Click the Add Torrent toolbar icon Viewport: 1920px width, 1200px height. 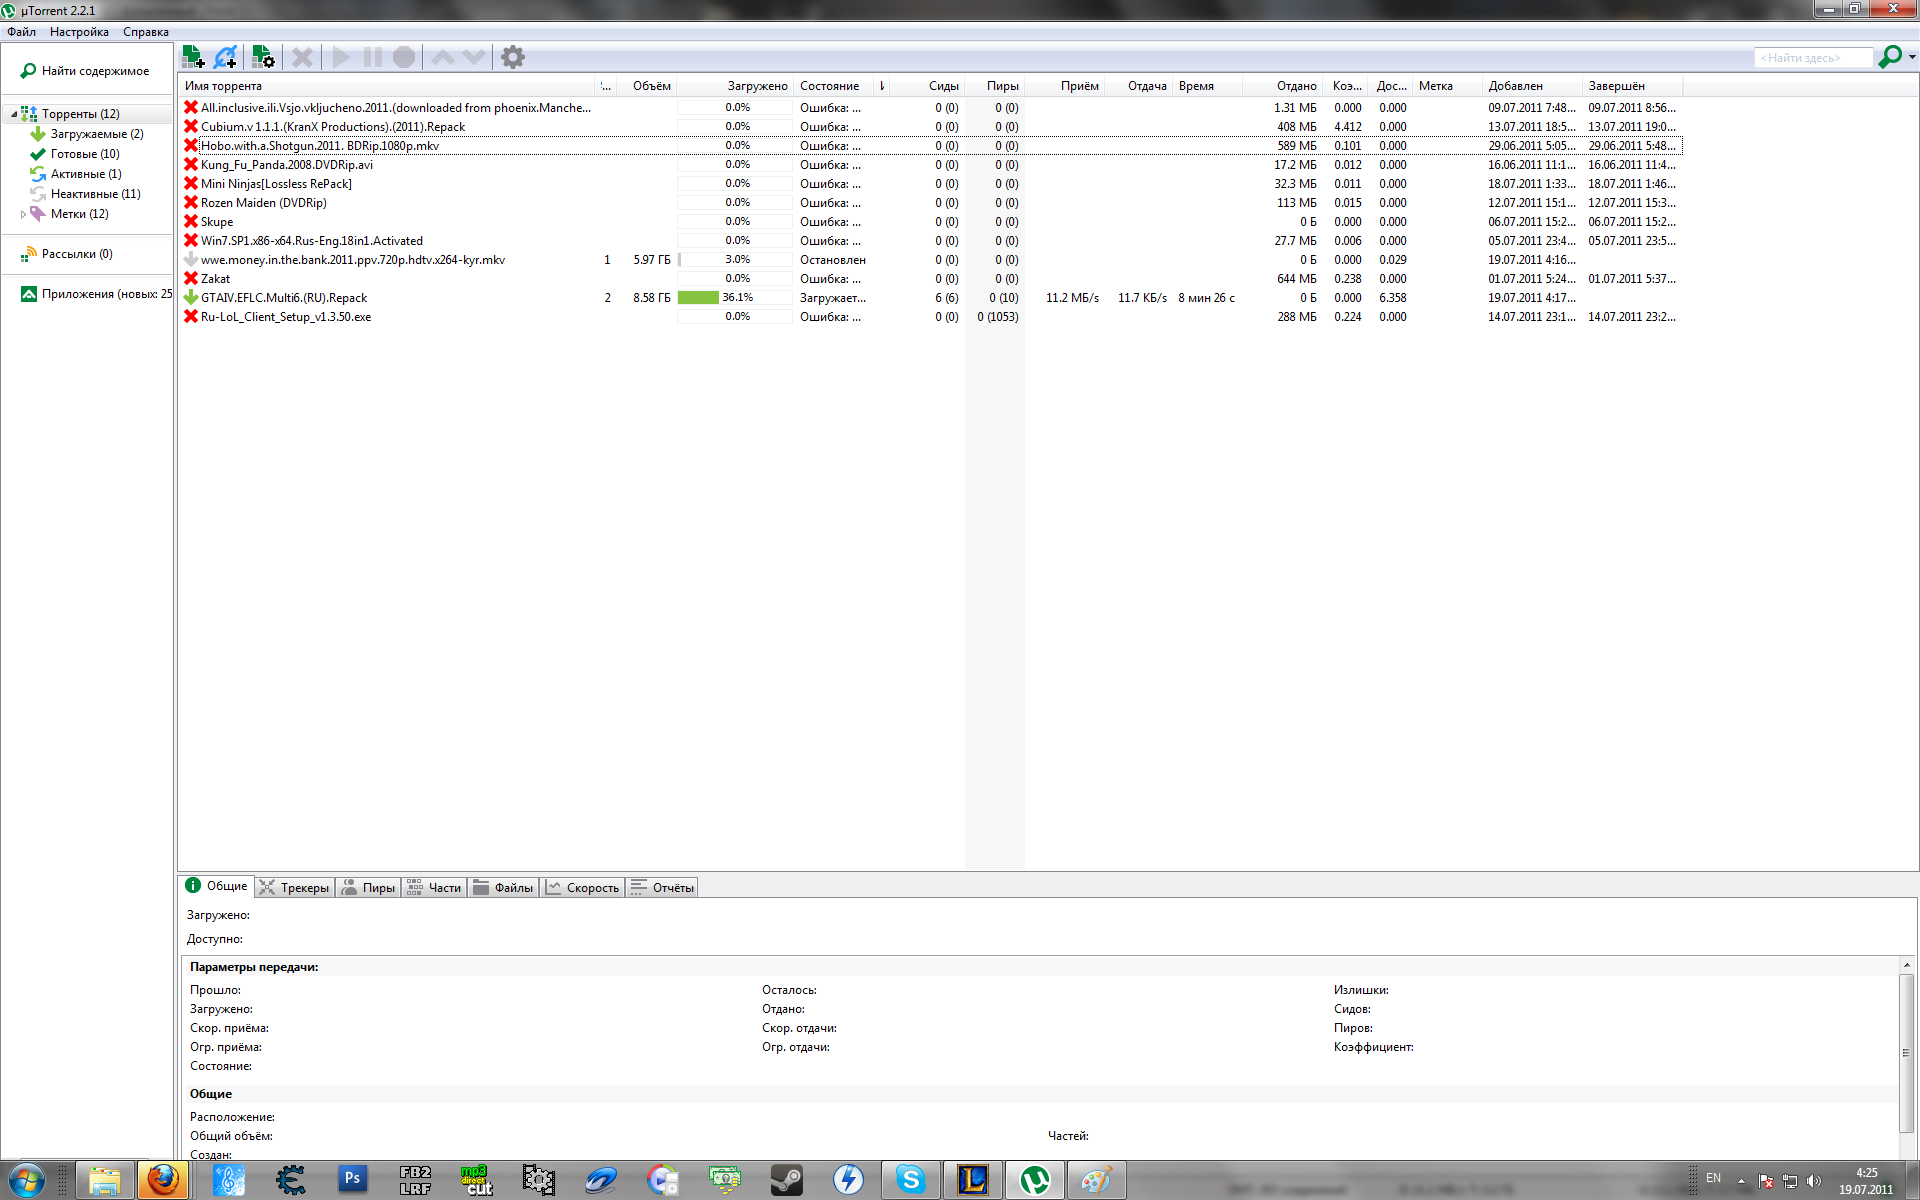pyautogui.click(x=193, y=57)
